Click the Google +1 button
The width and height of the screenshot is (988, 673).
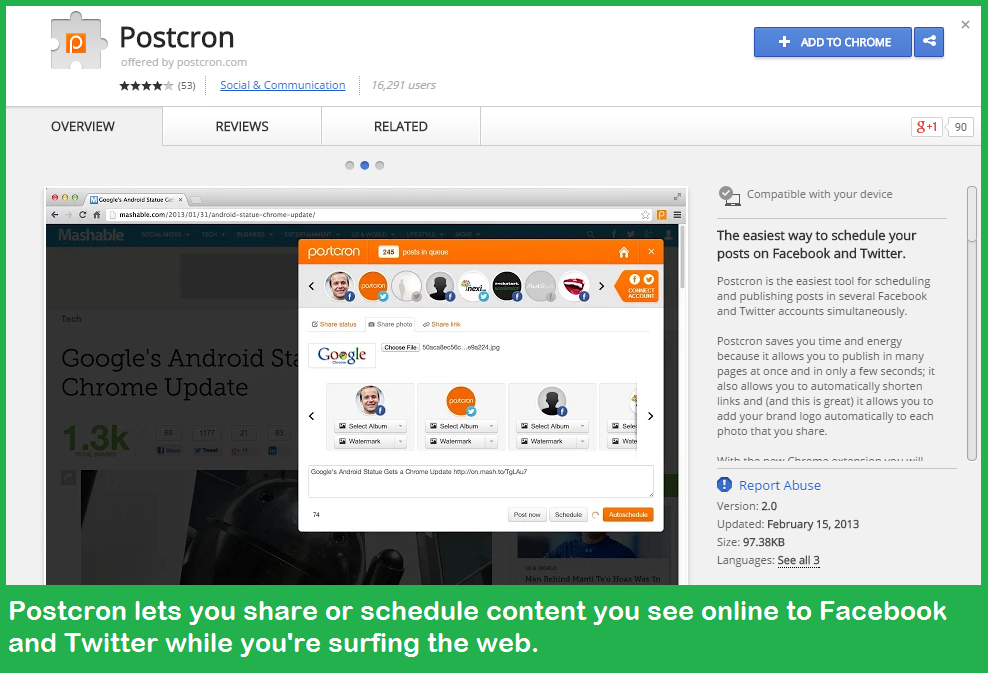[x=926, y=127]
